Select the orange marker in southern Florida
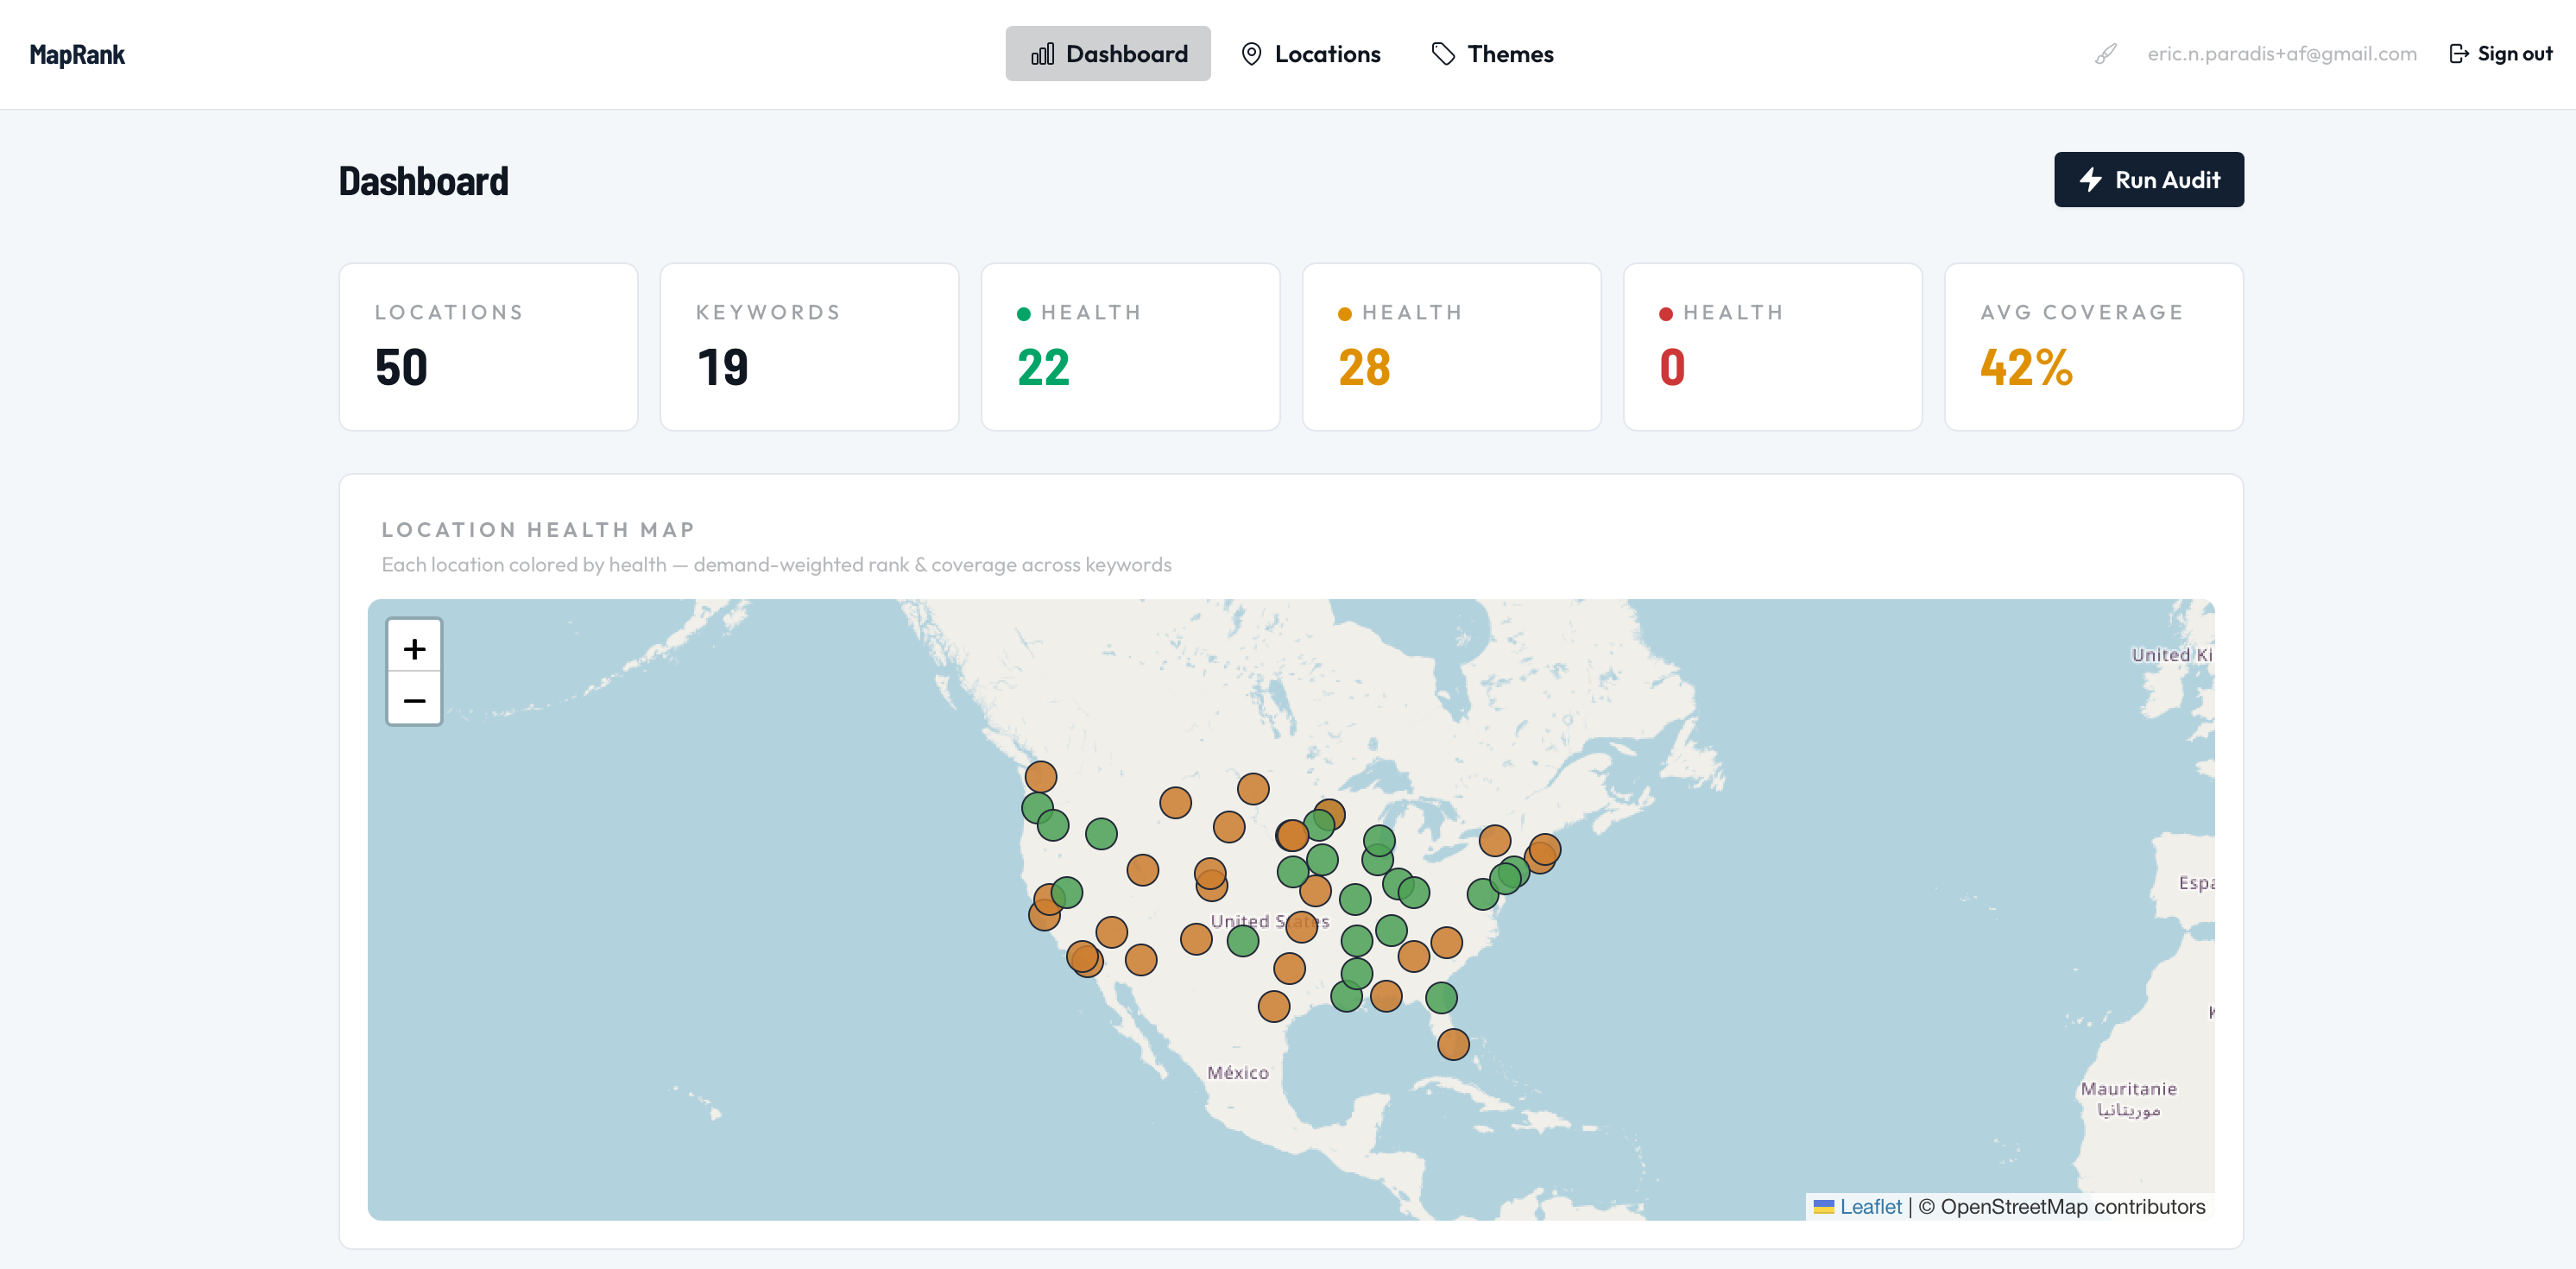2576x1269 pixels. click(1453, 1044)
